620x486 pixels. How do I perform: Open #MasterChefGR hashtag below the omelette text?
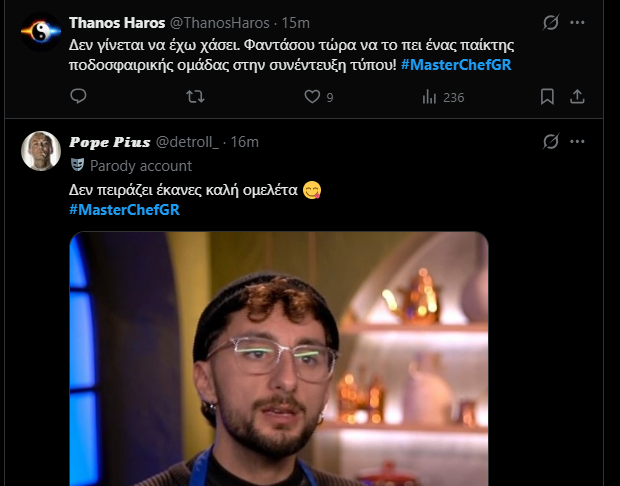(124, 209)
